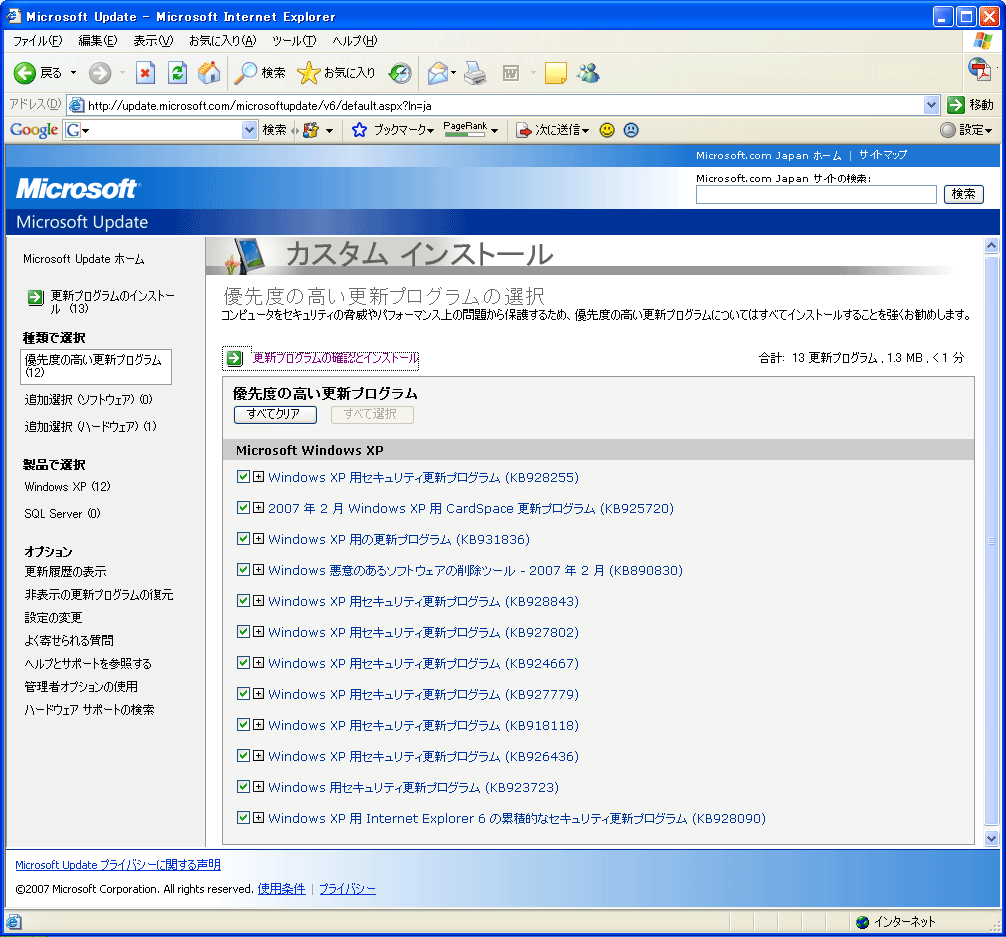Screen dimensions: 1006x937
Task: Open the address bar dropdown arrow
Action: coord(932,105)
